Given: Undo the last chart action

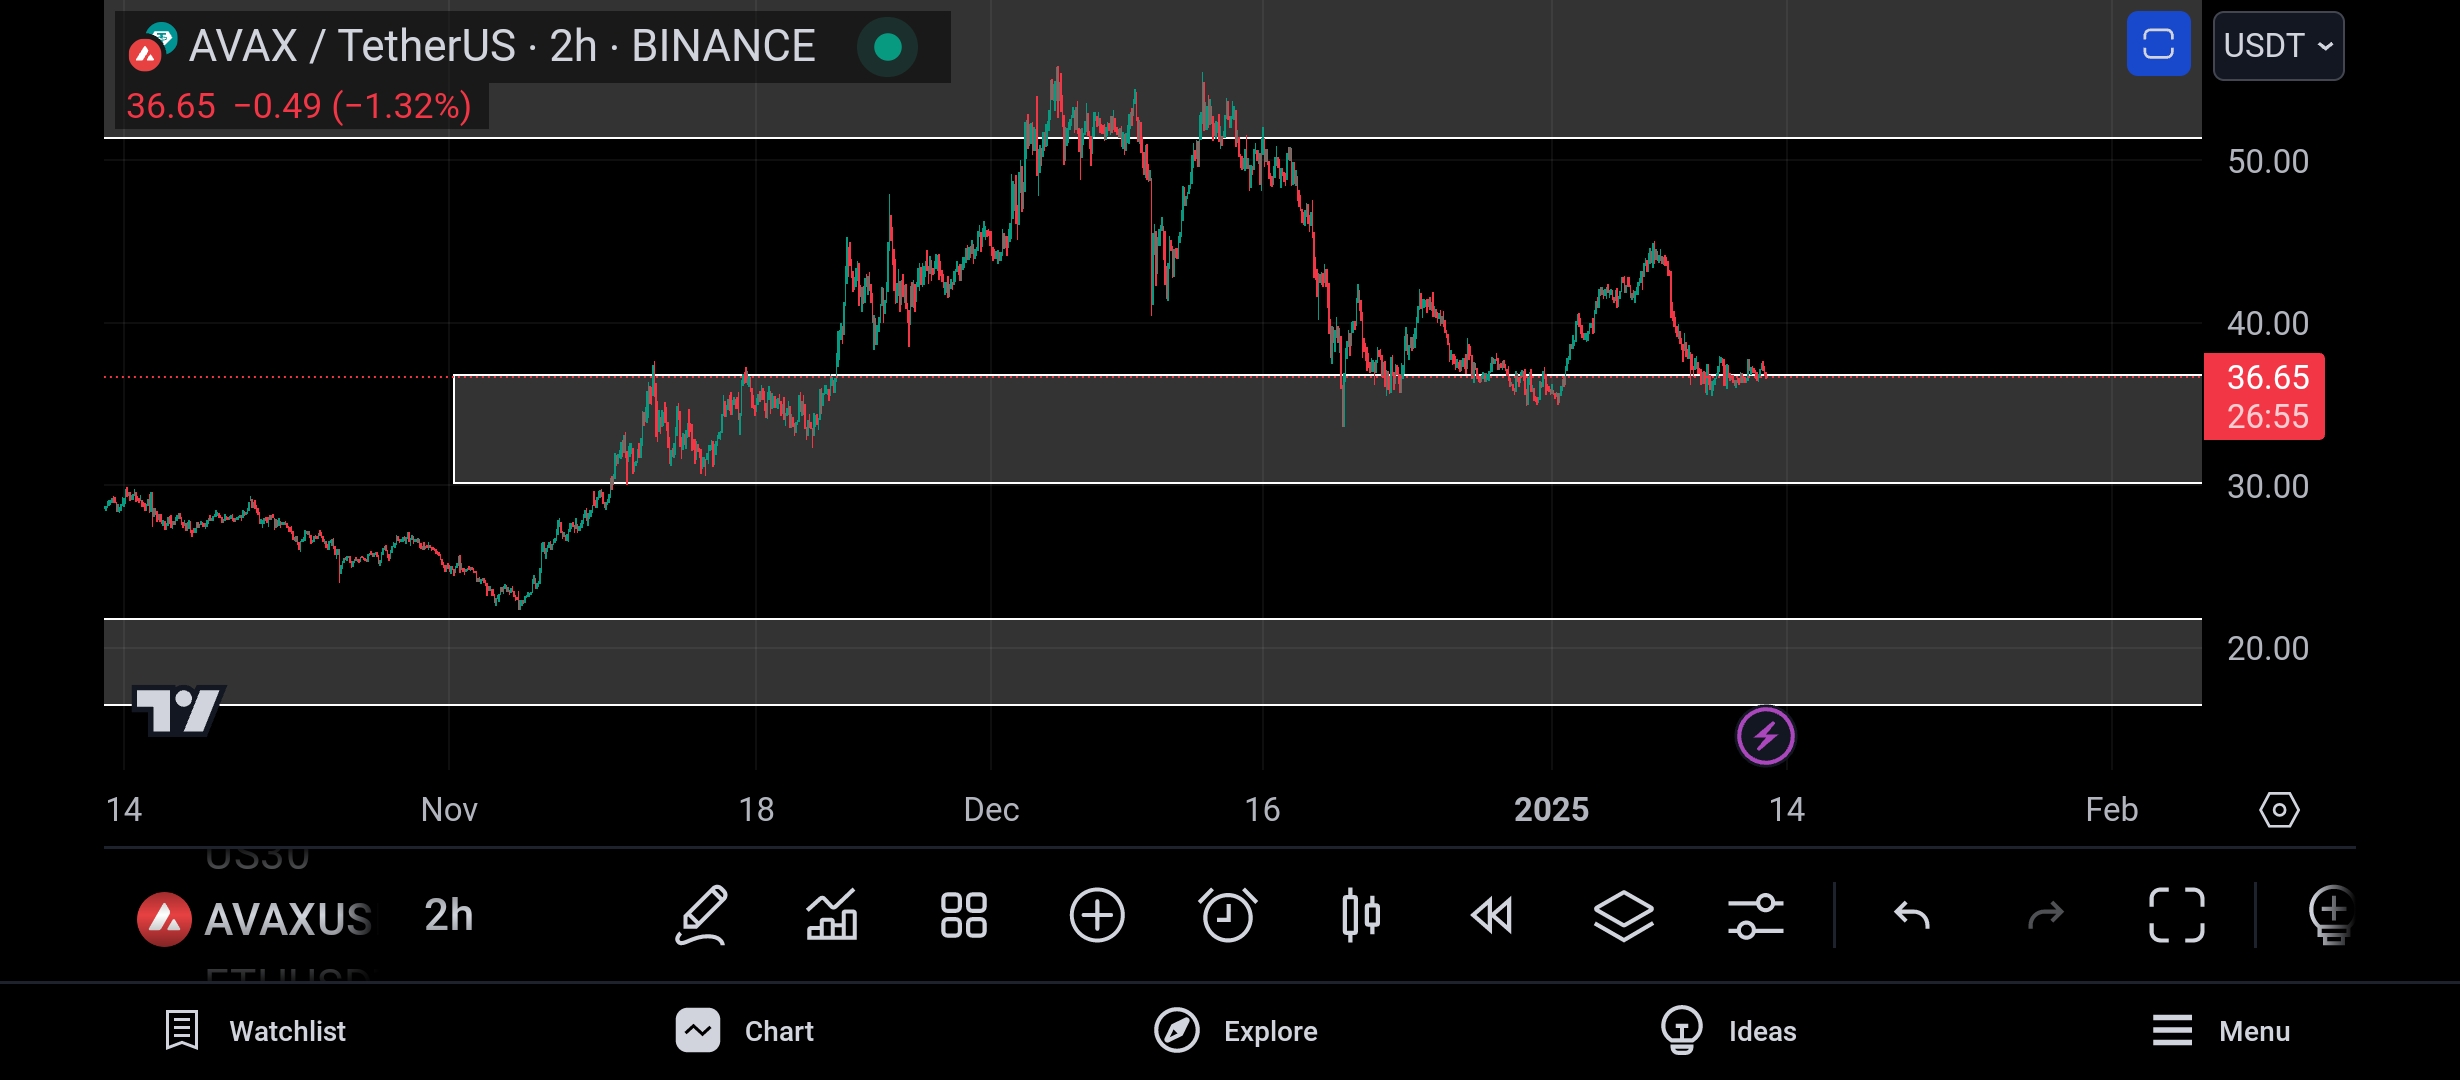Looking at the screenshot, I should point(1912,915).
